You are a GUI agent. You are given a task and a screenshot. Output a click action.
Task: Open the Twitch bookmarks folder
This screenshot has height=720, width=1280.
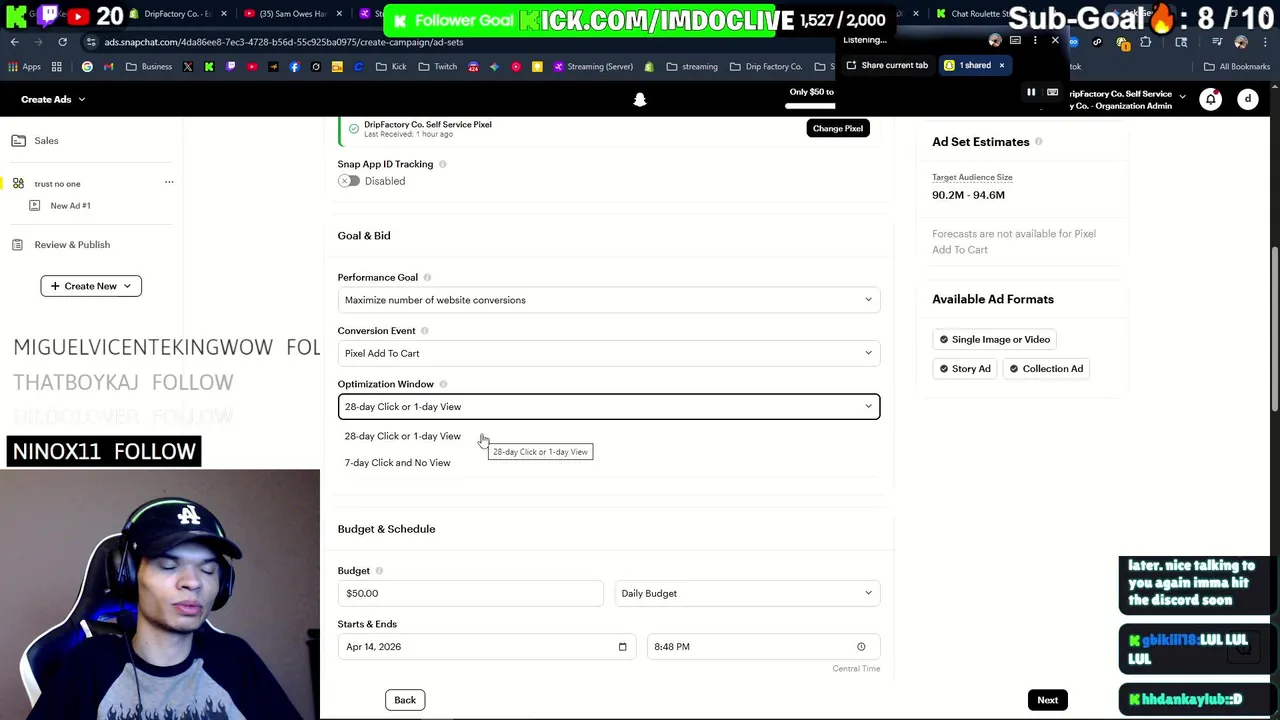click(437, 67)
